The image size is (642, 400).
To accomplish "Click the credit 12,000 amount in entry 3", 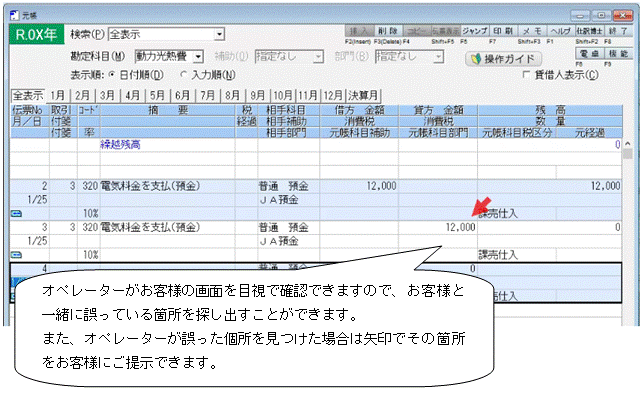I will point(461,227).
